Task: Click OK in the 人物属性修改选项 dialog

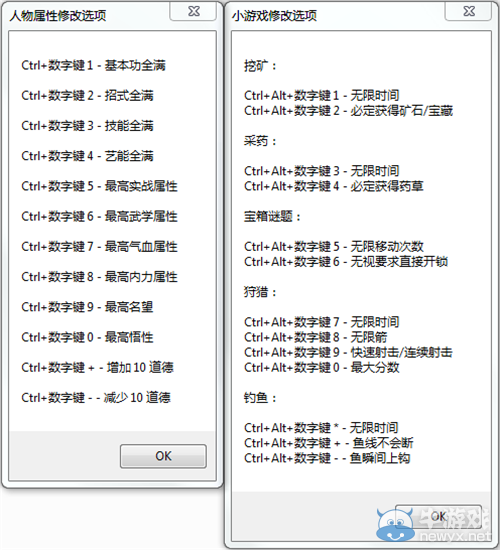Action: tap(163, 456)
